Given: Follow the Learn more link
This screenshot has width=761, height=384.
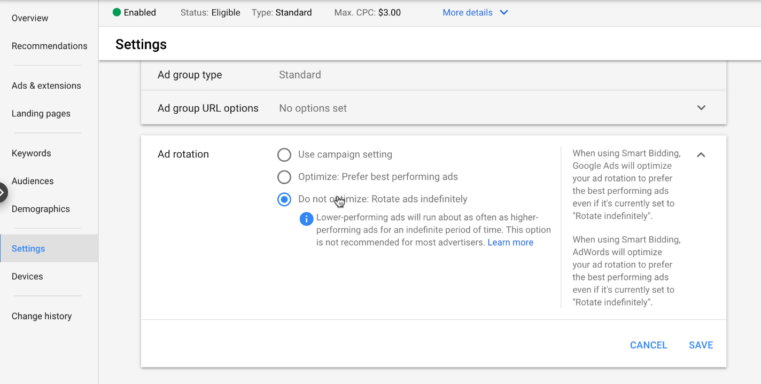Looking at the screenshot, I should point(510,242).
